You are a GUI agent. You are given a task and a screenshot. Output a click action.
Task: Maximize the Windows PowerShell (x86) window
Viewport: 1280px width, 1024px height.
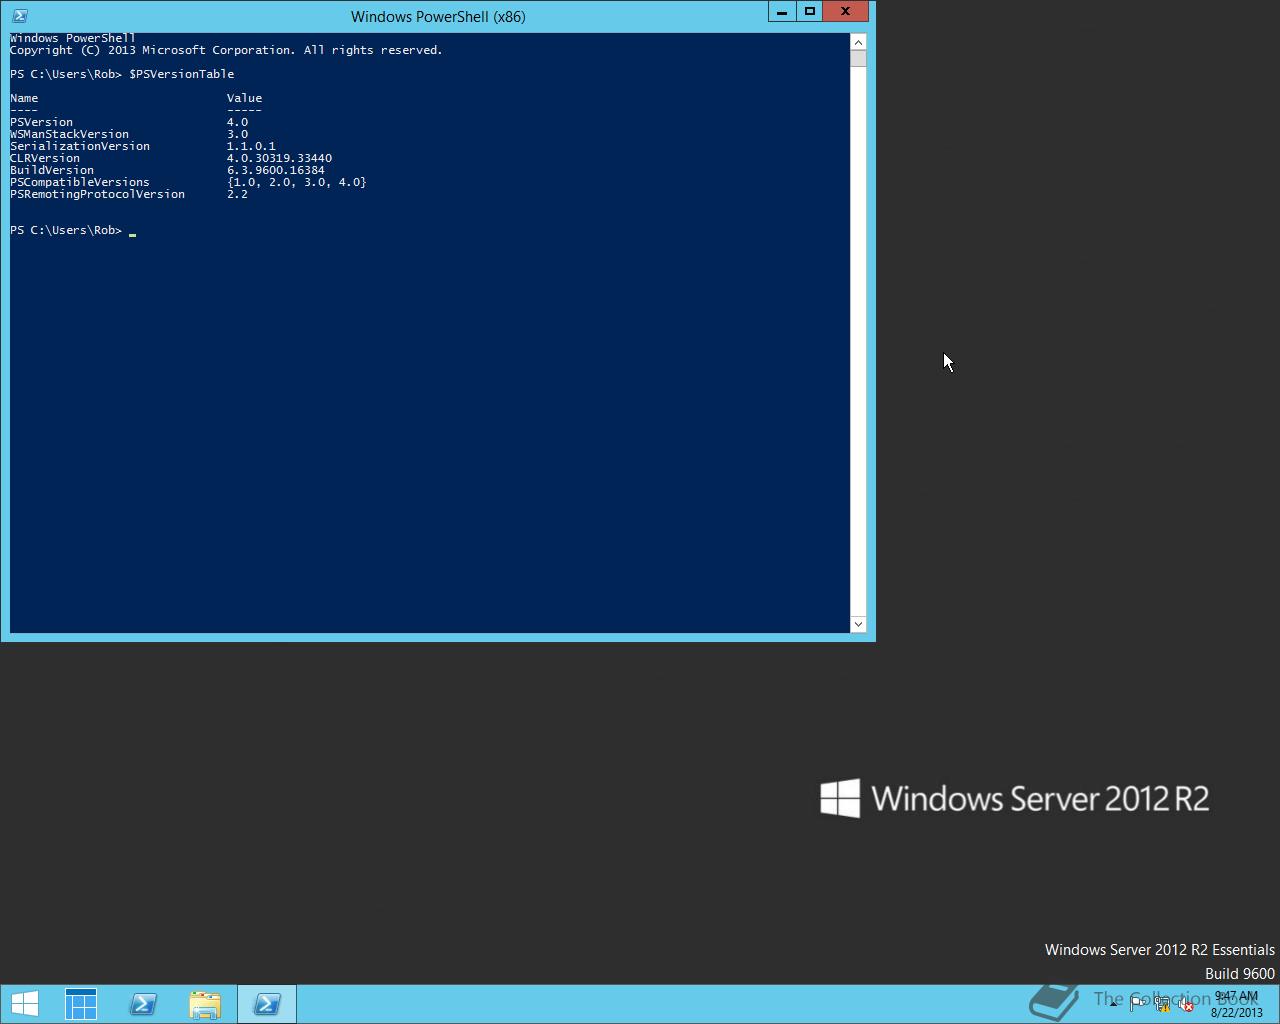pyautogui.click(x=810, y=12)
